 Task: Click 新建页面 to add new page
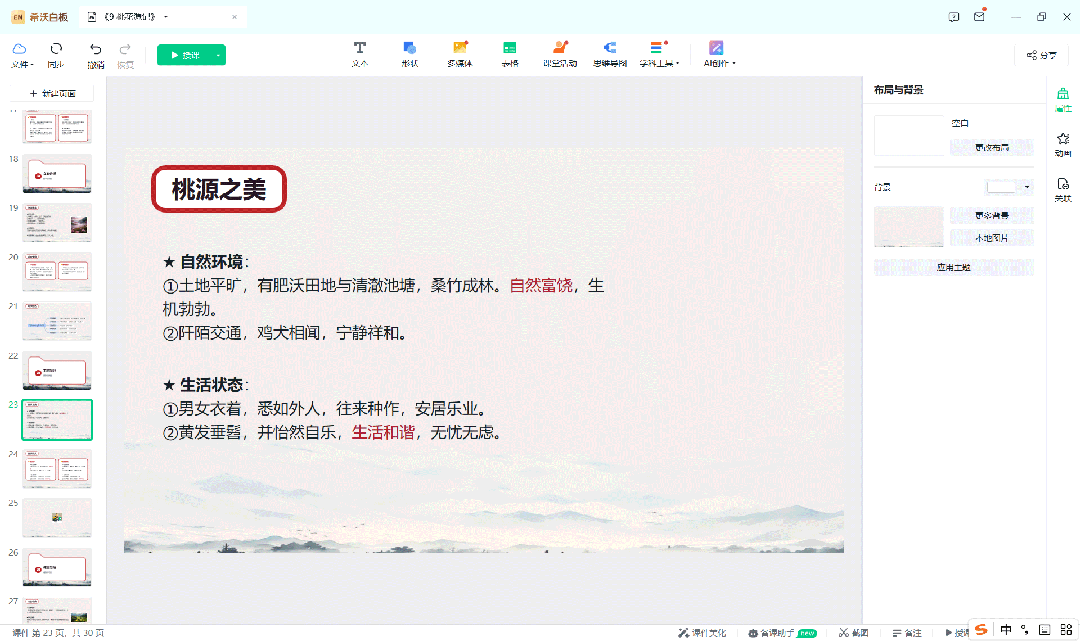tap(54, 93)
